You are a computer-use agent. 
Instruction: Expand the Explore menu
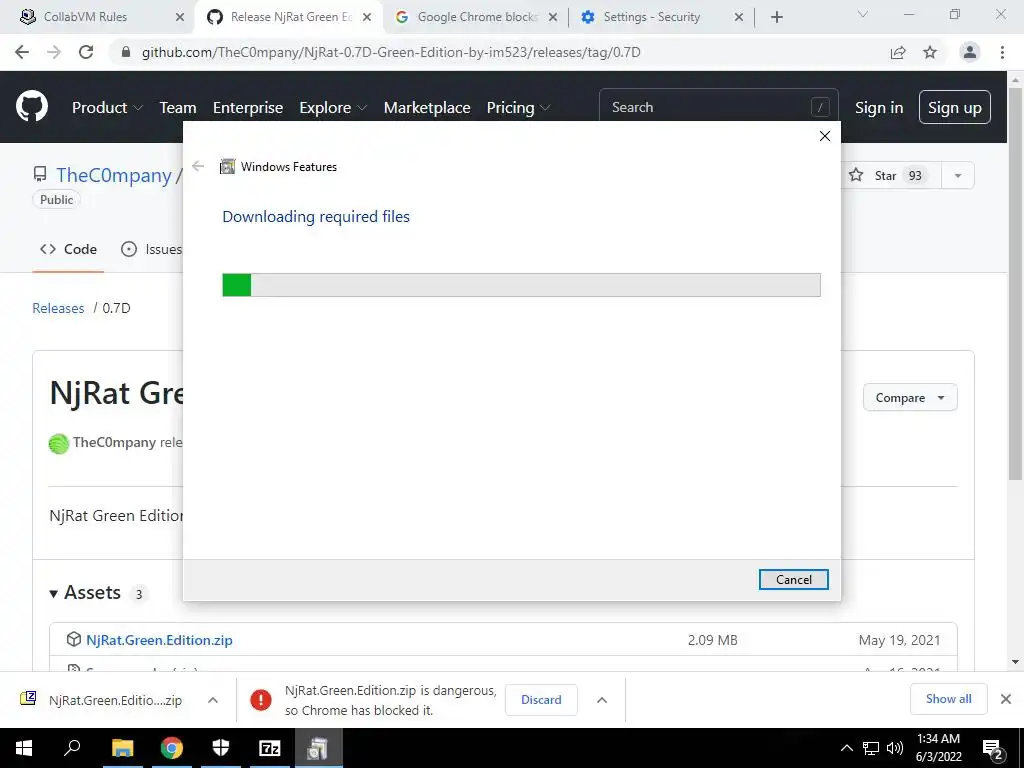point(333,108)
